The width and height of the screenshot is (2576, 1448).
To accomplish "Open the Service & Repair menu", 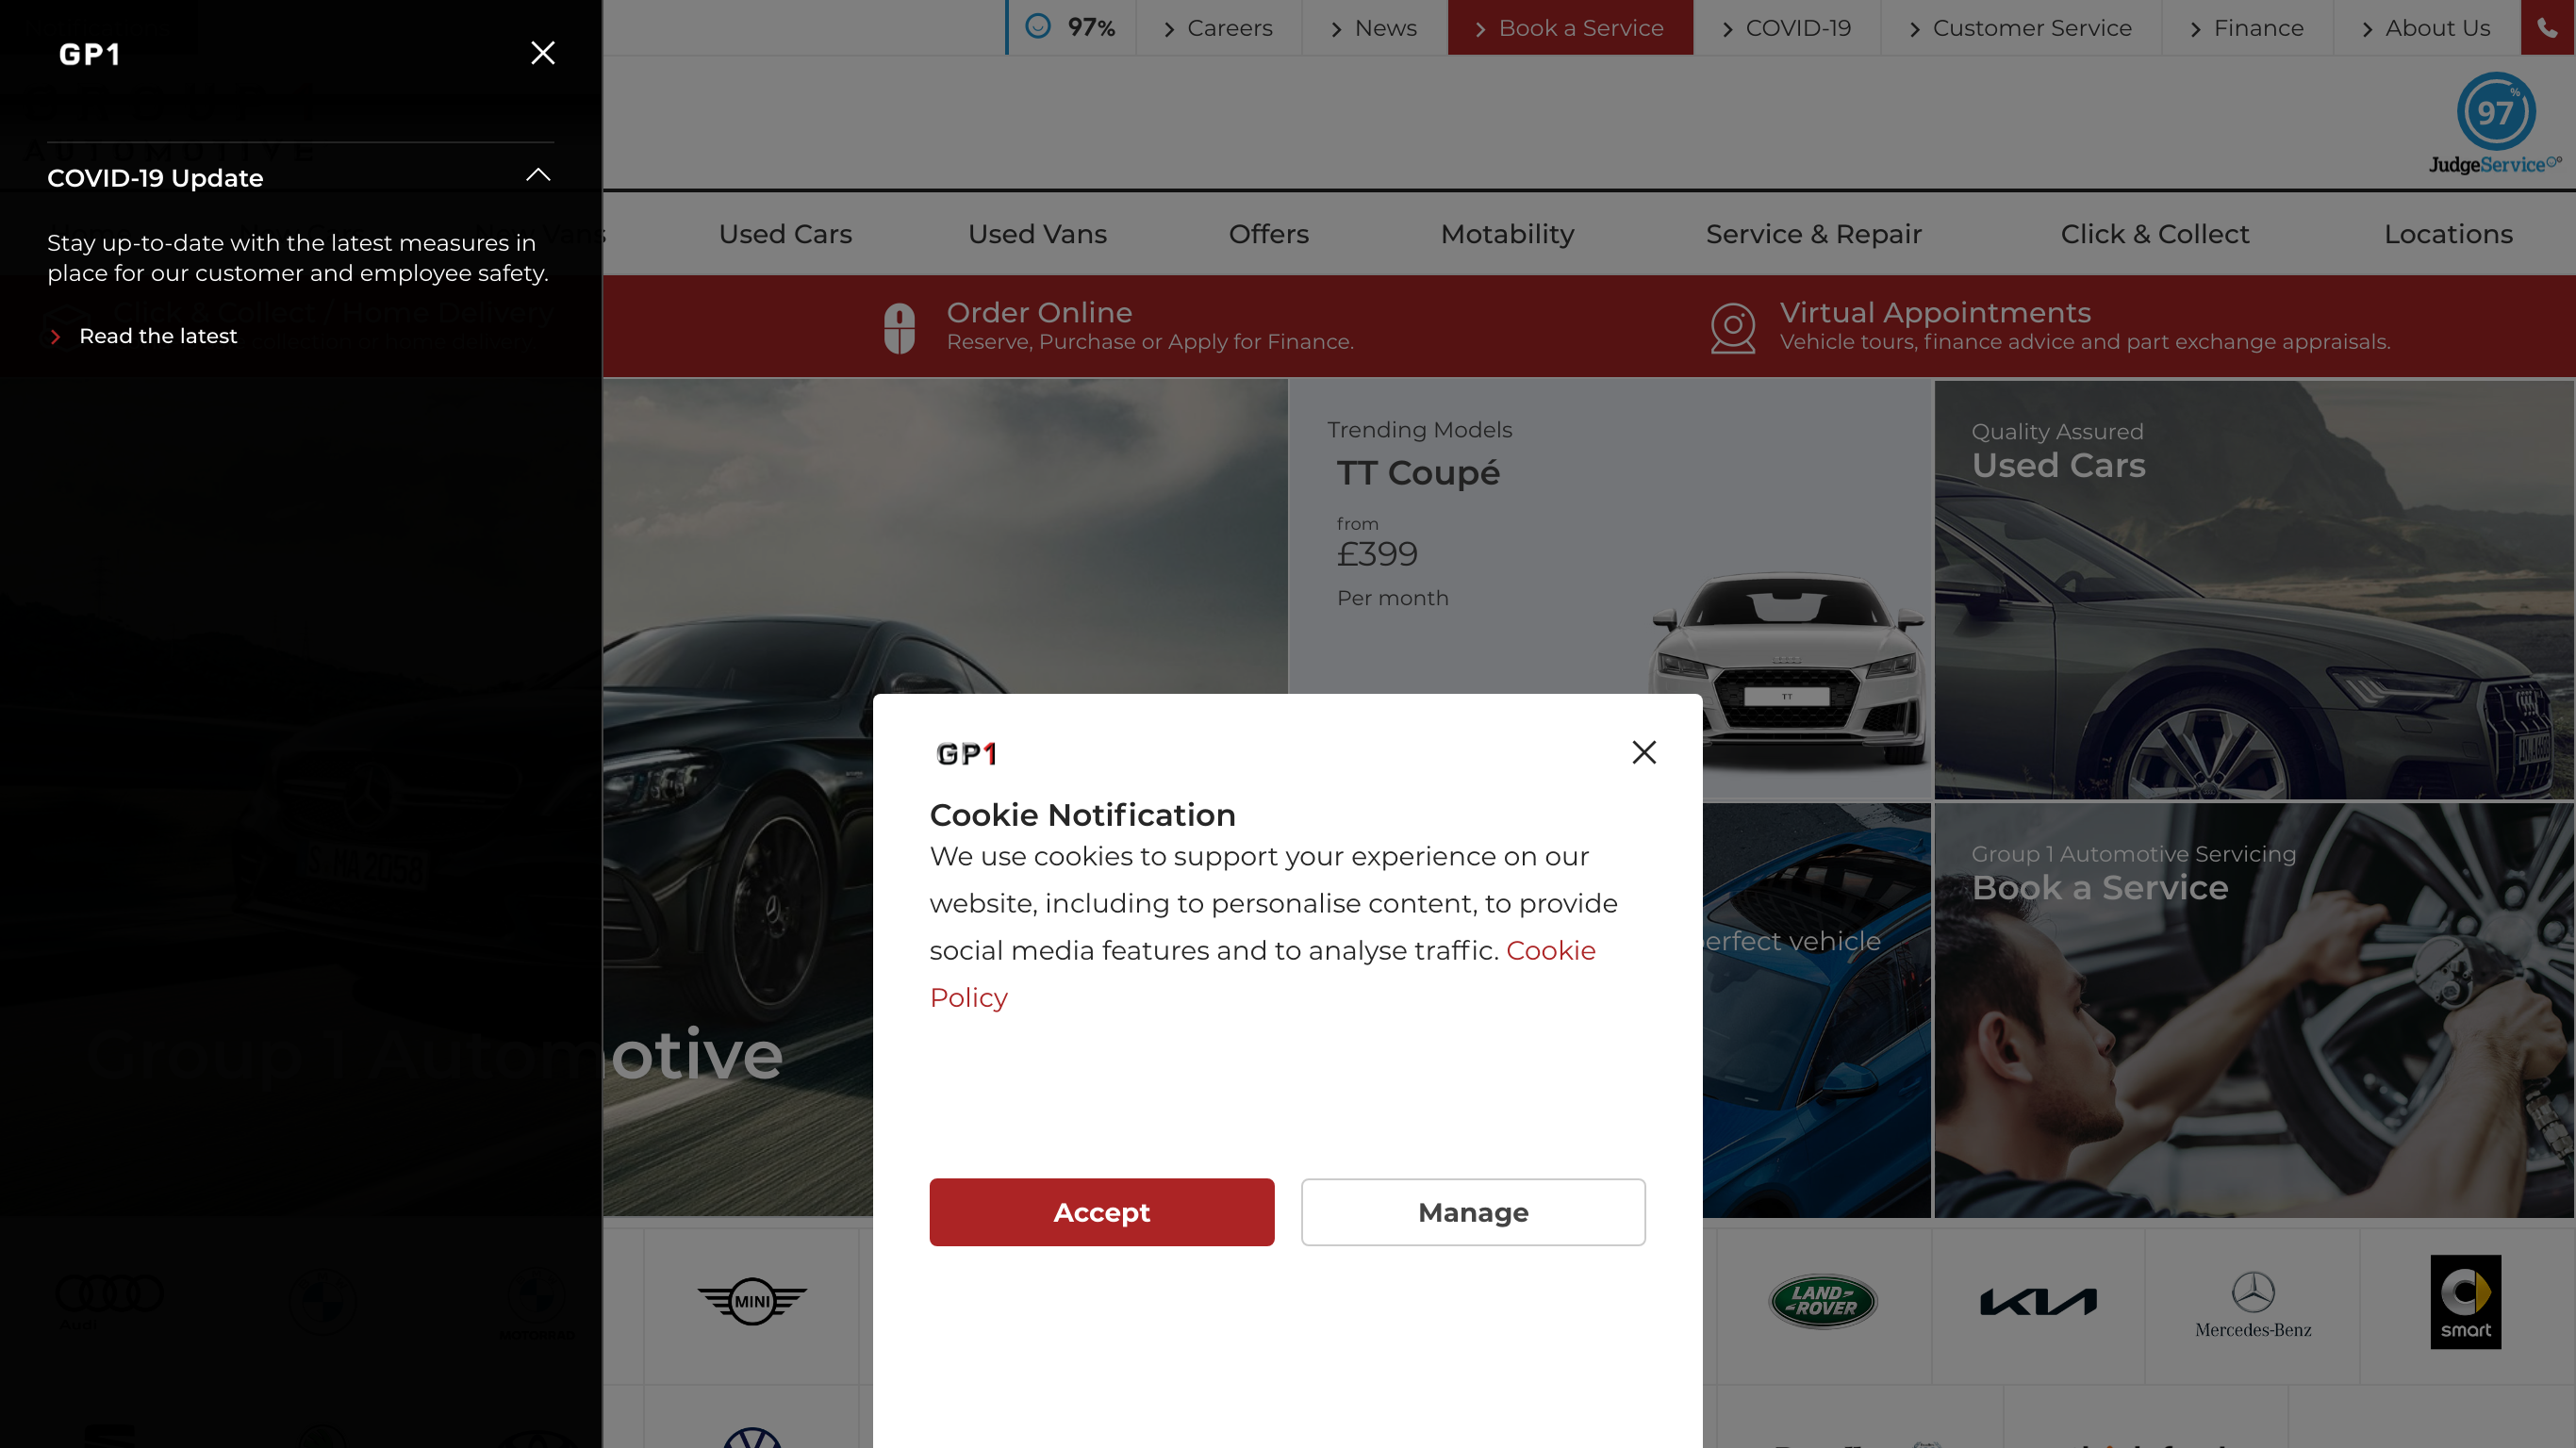I will pyautogui.click(x=1813, y=234).
